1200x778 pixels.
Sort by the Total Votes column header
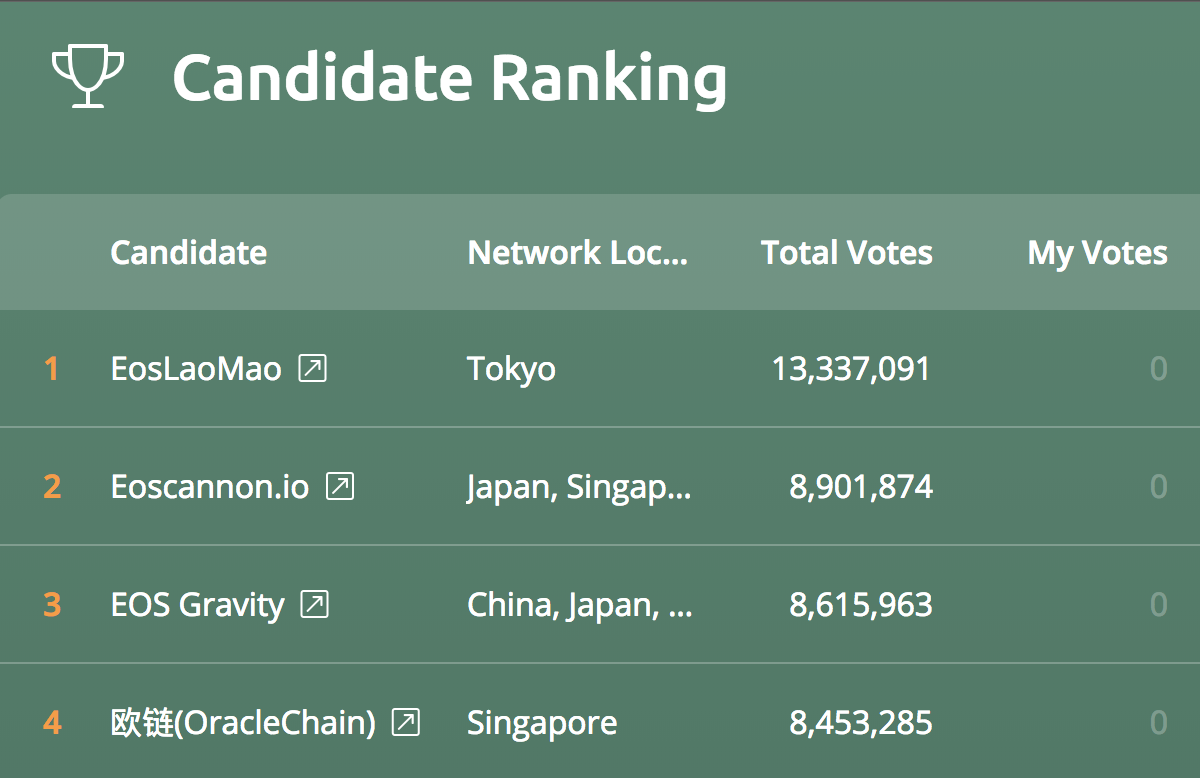(847, 252)
